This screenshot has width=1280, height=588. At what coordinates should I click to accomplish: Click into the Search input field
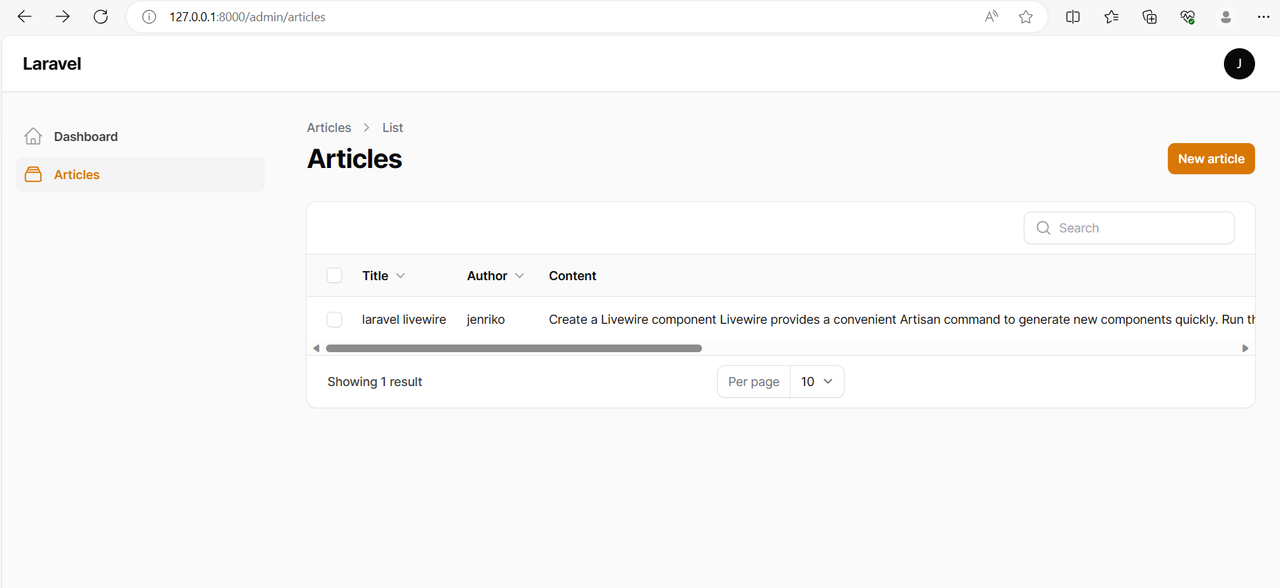1129,228
